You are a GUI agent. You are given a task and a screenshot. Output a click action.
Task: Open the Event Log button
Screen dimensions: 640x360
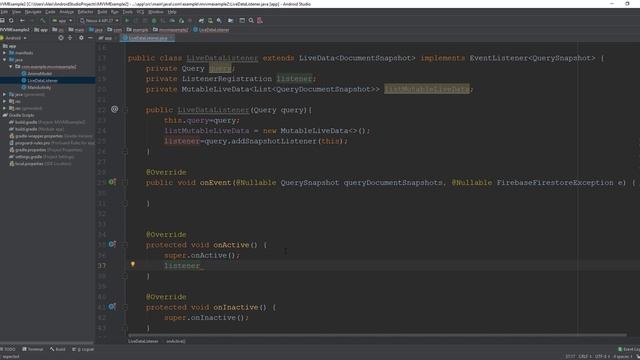pyautogui.click(x=629, y=349)
